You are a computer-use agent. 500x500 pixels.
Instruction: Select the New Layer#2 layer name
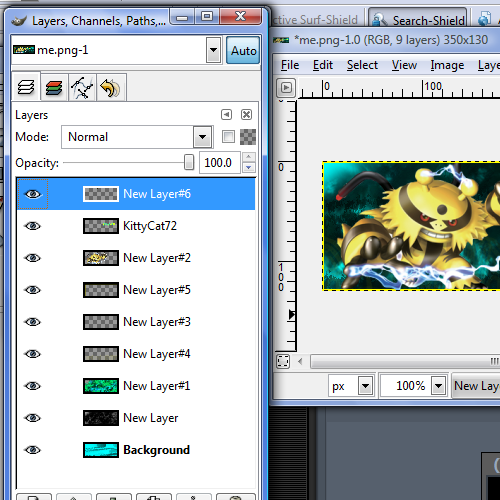coord(157,258)
